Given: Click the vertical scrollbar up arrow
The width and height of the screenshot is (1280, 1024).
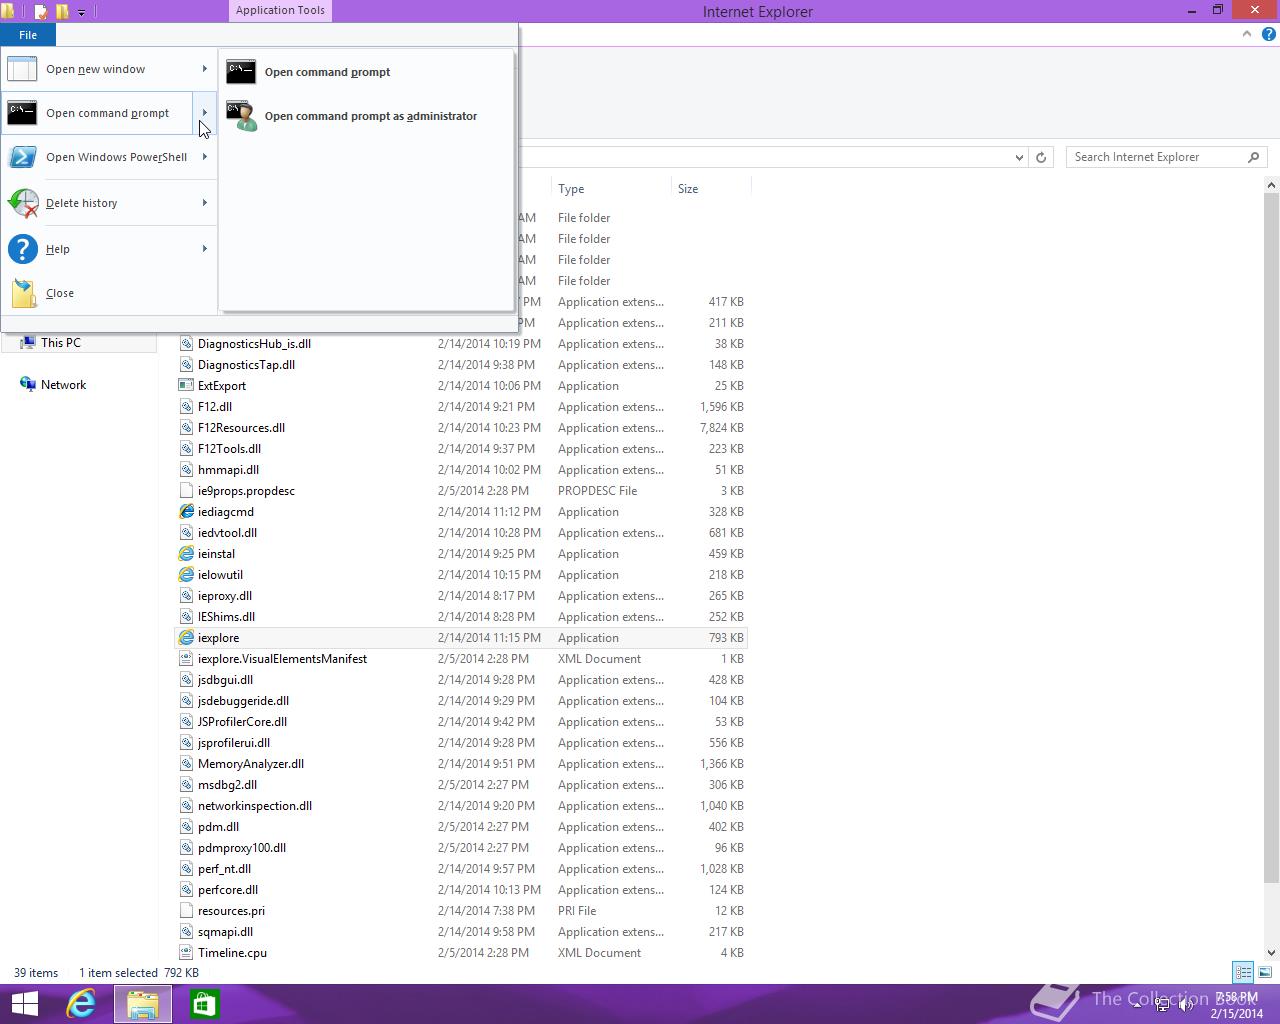Looking at the screenshot, I should tap(1272, 185).
